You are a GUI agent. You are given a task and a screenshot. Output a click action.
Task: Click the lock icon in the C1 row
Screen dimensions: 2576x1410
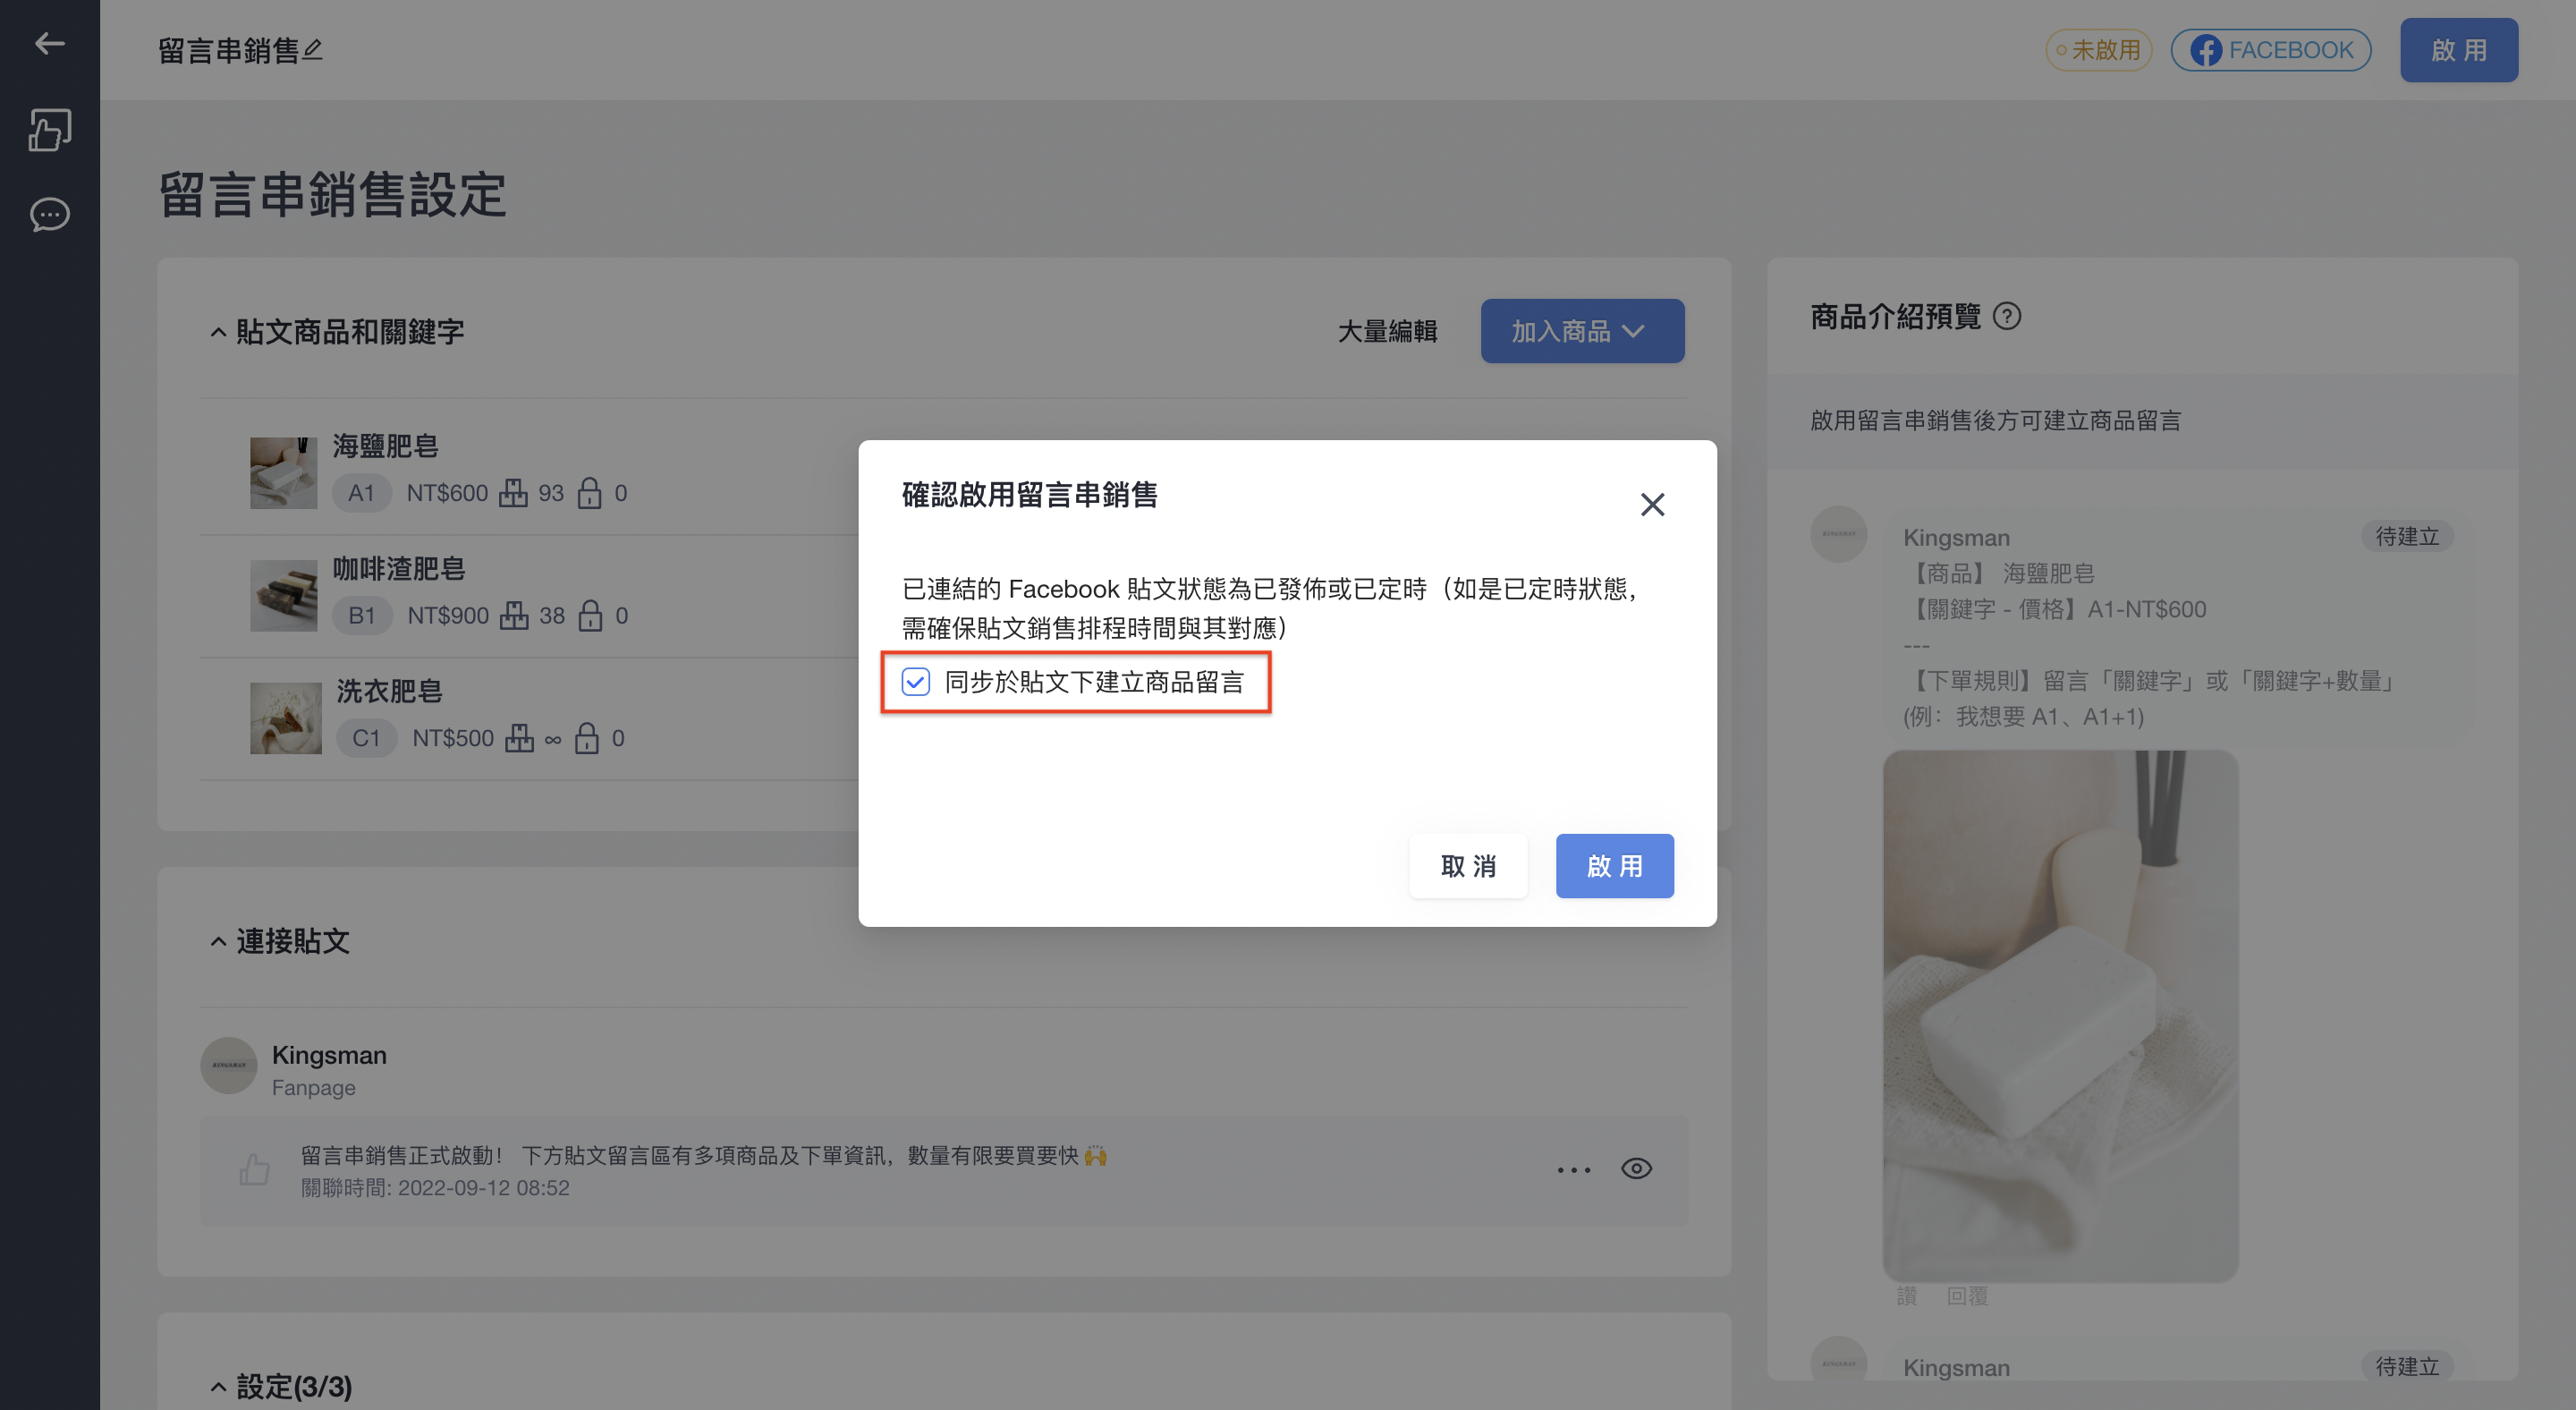(x=587, y=738)
